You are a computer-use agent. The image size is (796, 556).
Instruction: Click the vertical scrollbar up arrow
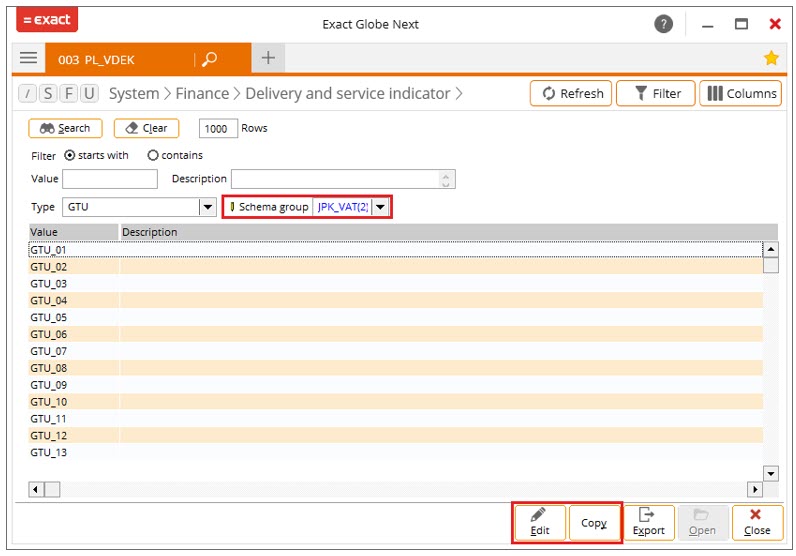coord(771,249)
